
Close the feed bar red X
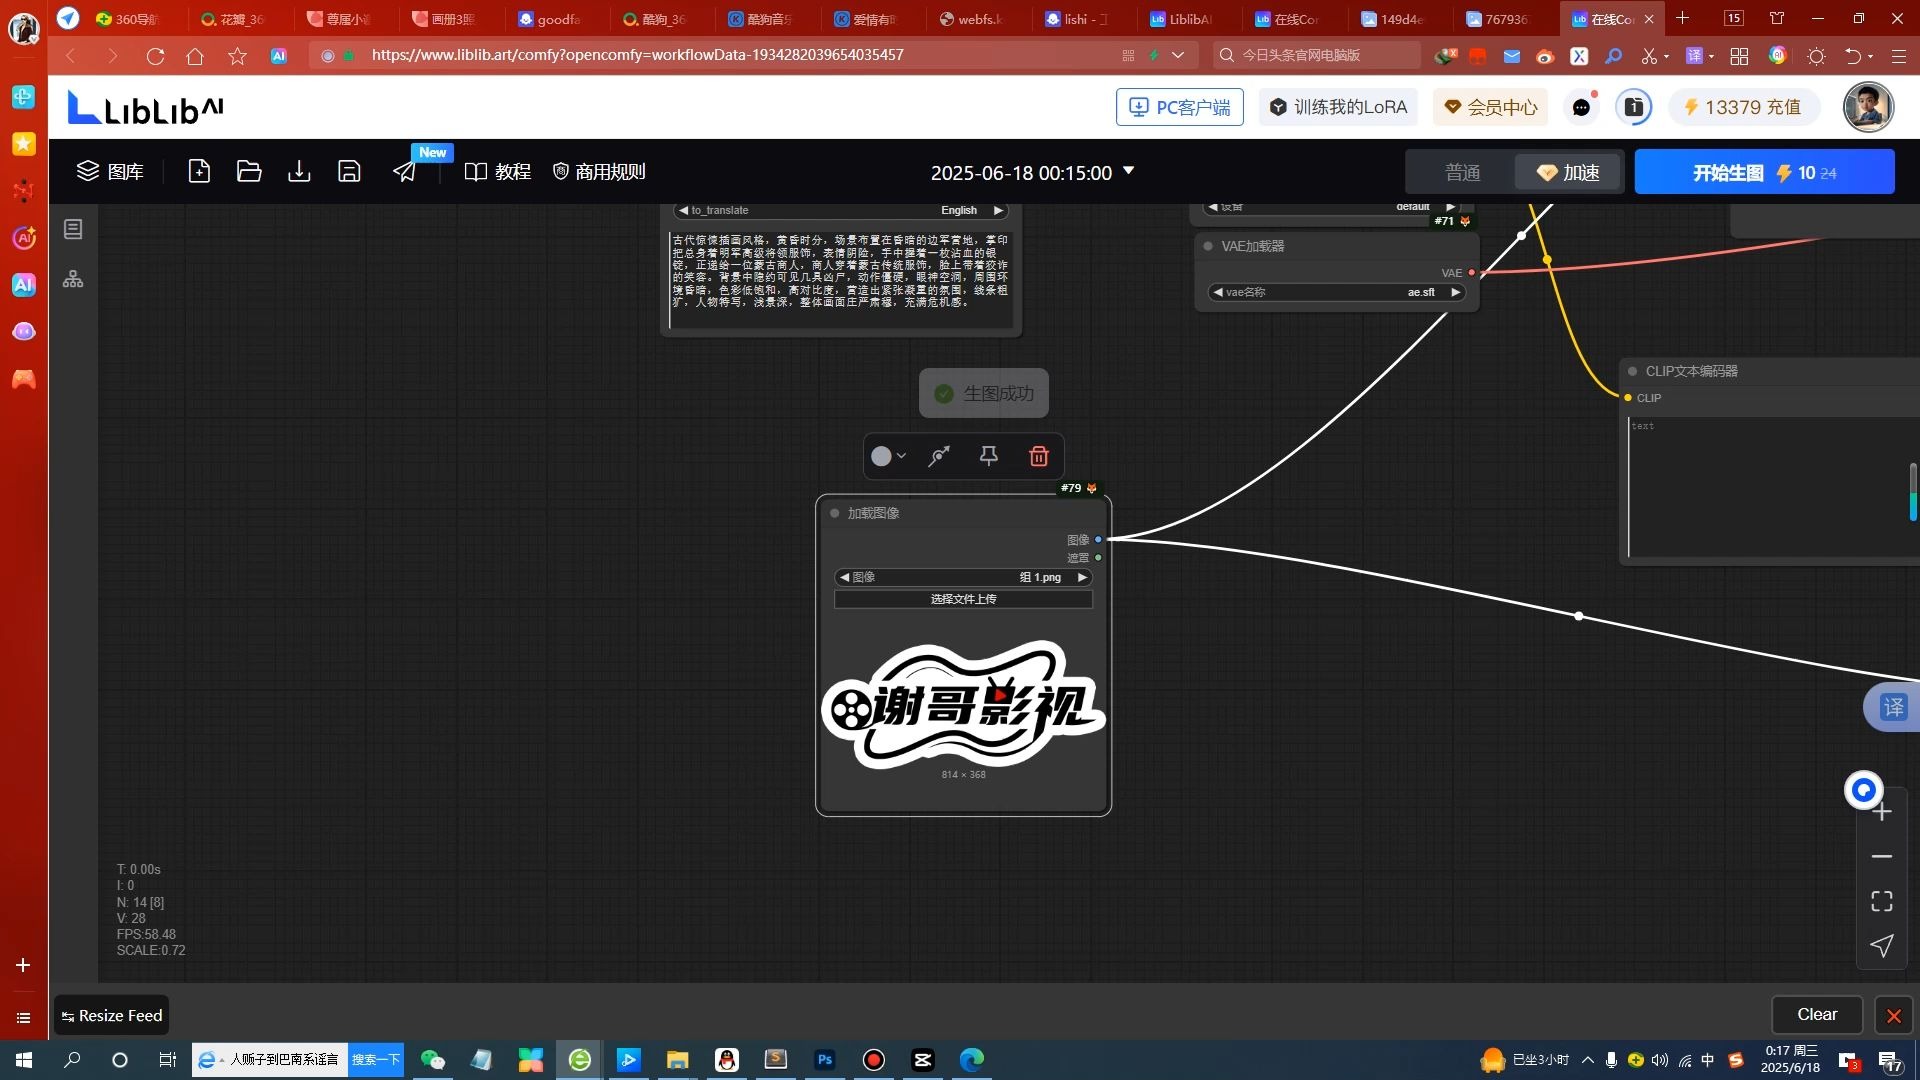(1894, 1016)
